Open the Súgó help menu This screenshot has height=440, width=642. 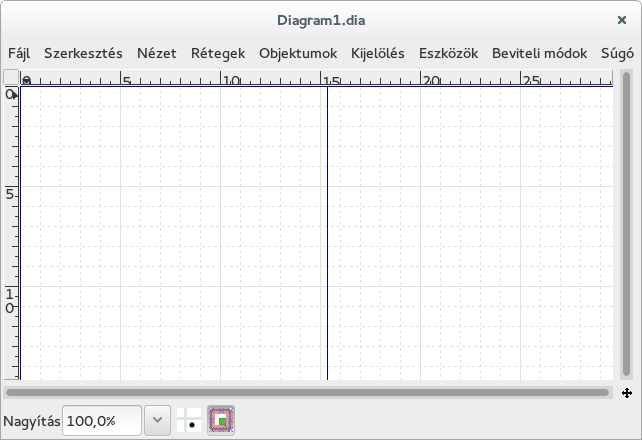pyautogui.click(x=616, y=53)
